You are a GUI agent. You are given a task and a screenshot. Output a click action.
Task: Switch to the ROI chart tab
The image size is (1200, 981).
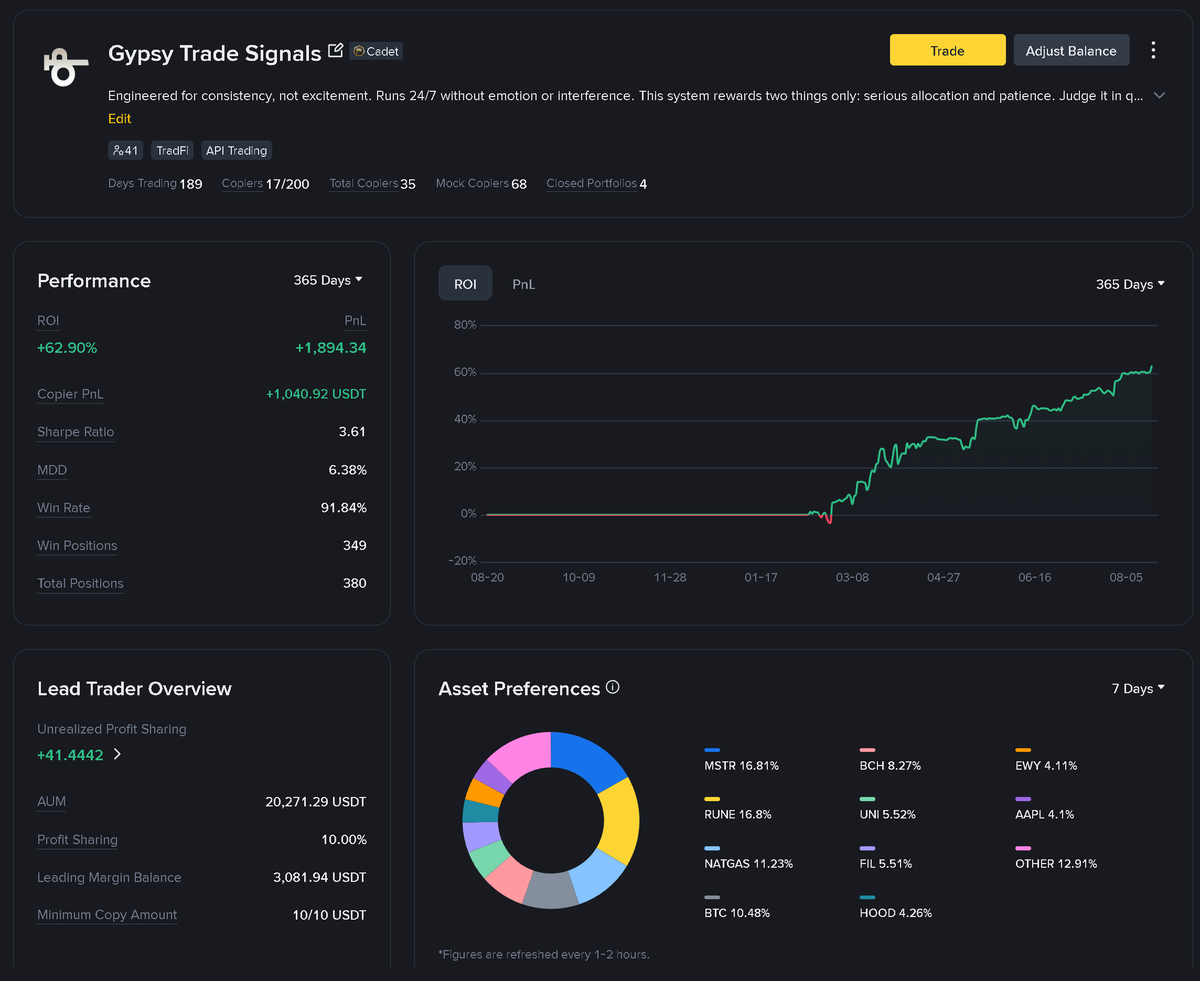click(465, 284)
